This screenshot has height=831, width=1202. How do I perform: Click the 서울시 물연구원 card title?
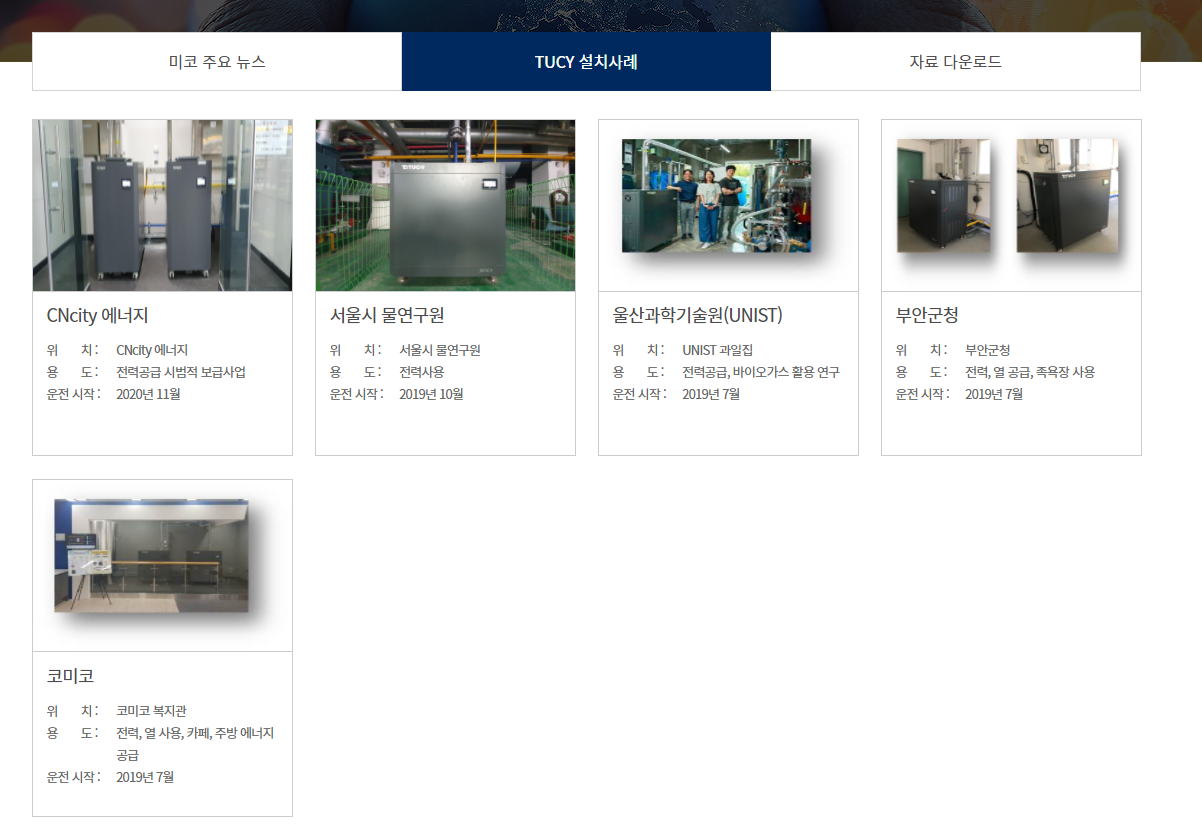click(x=387, y=316)
